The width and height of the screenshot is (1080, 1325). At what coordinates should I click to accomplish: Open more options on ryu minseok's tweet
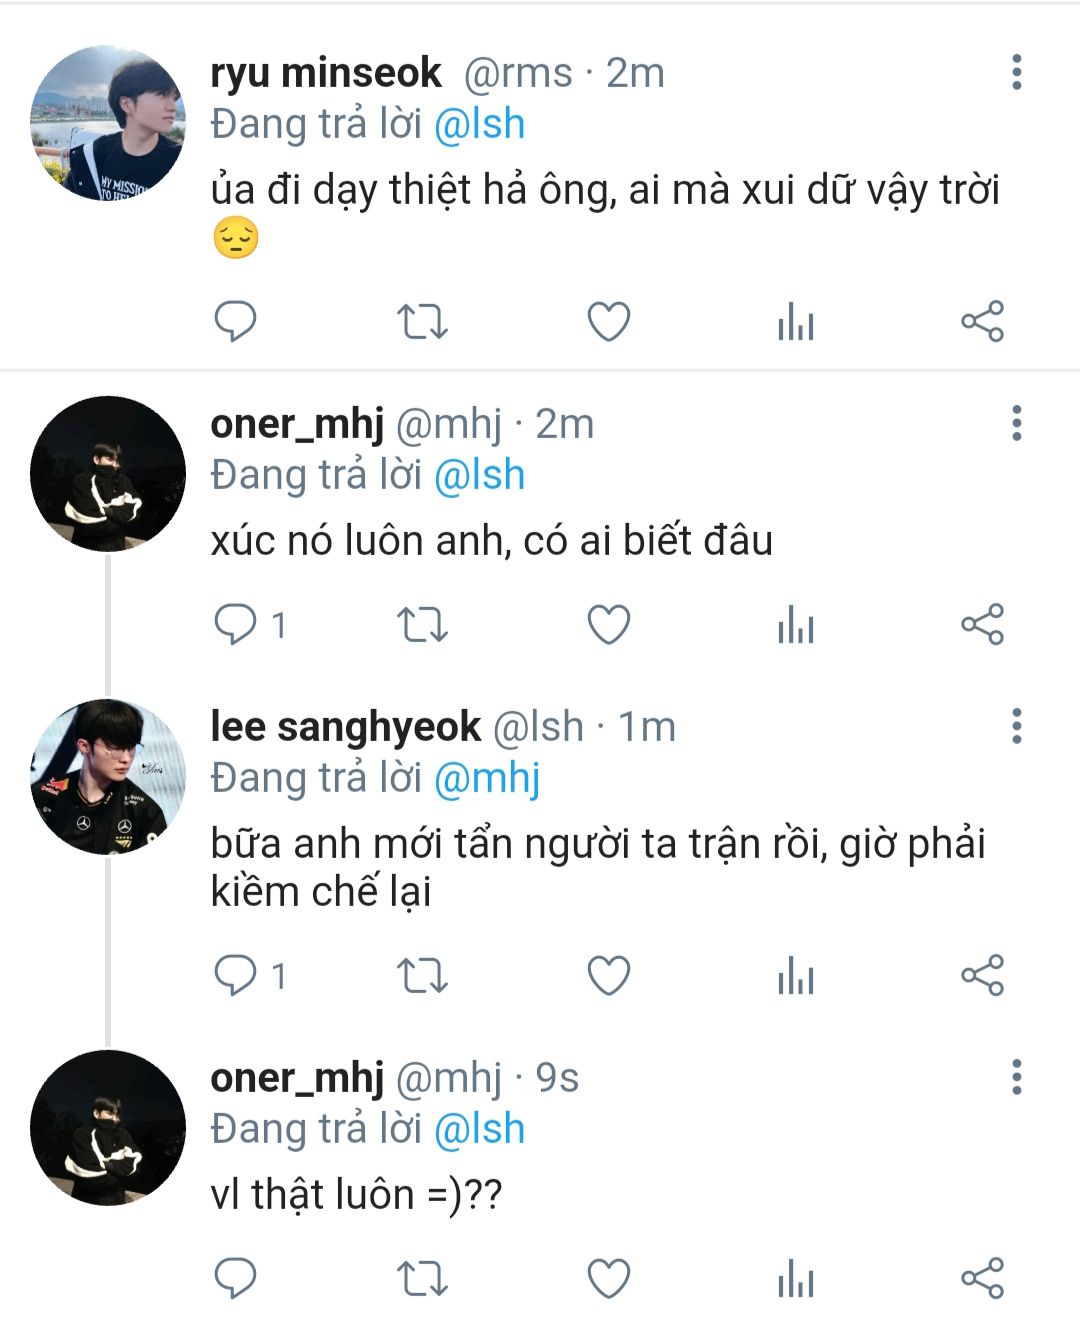click(1016, 73)
